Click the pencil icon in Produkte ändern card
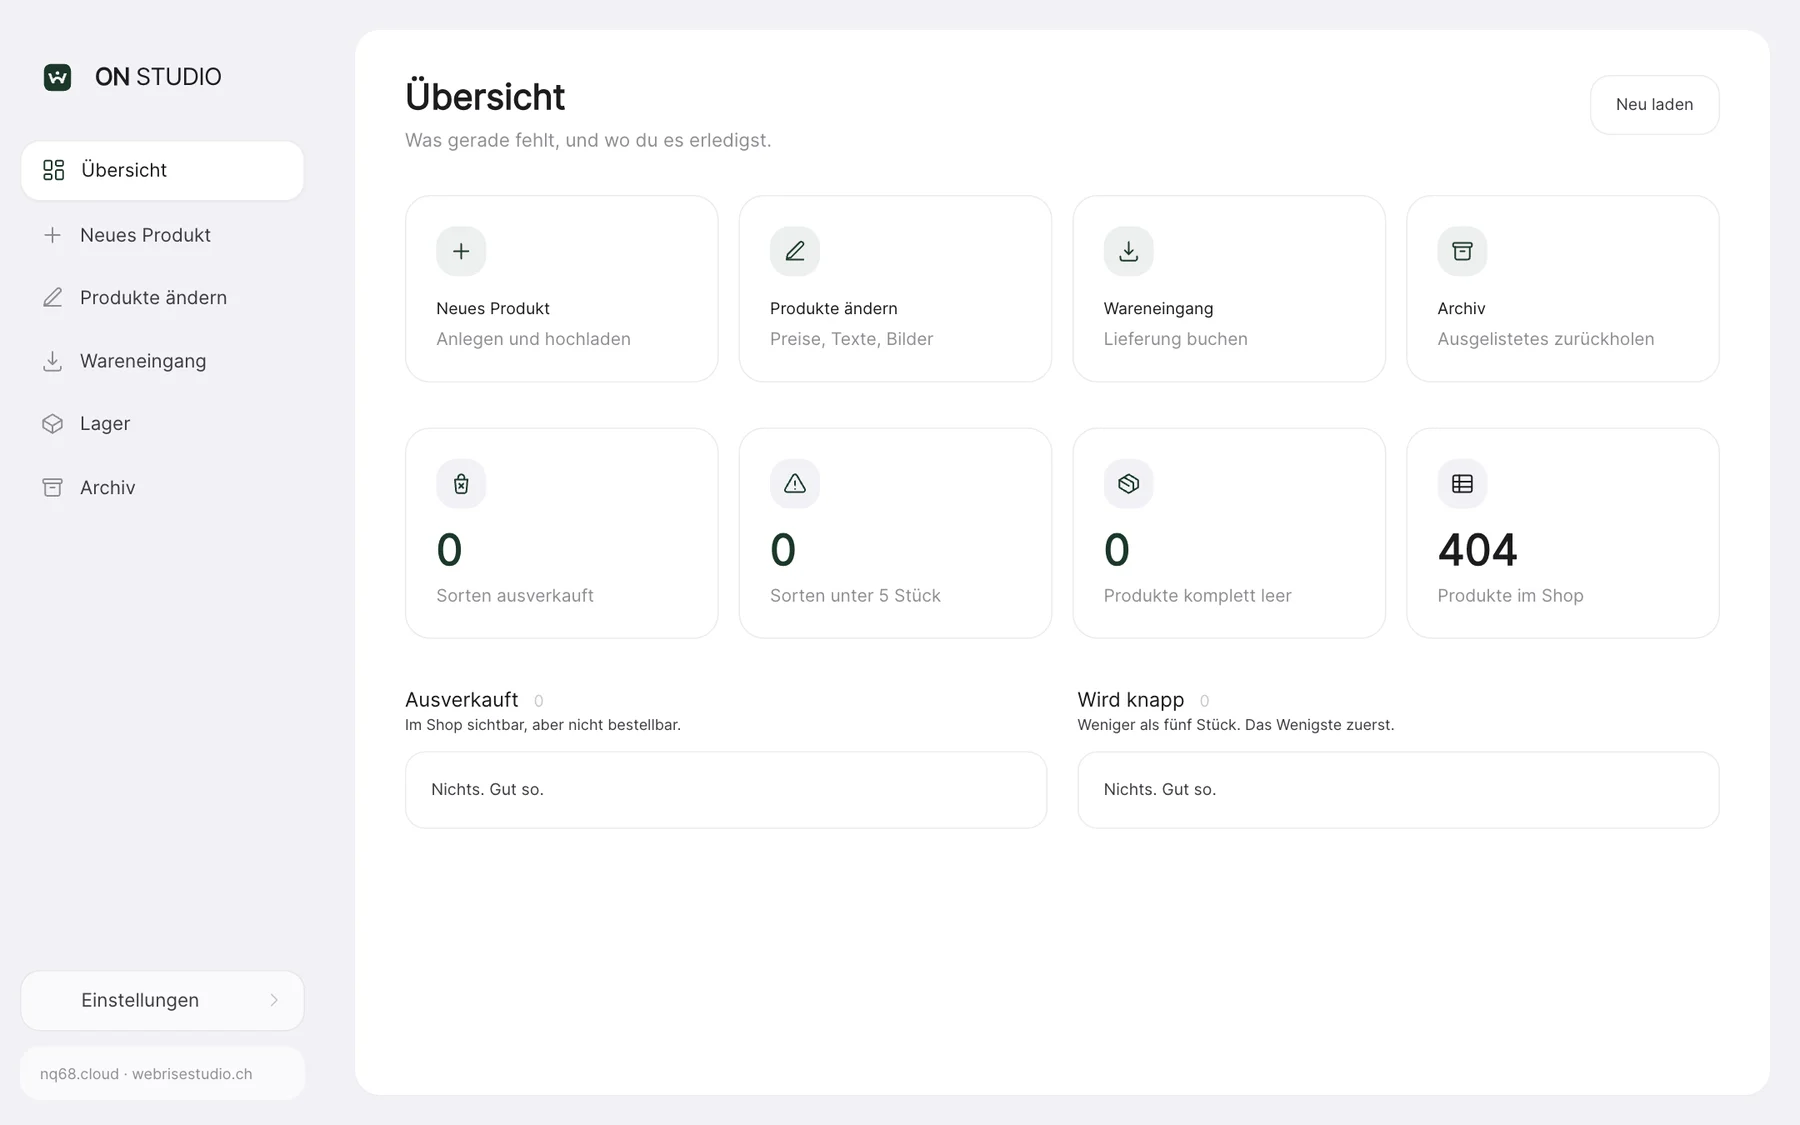The height and width of the screenshot is (1125, 1800). [795, 251]
